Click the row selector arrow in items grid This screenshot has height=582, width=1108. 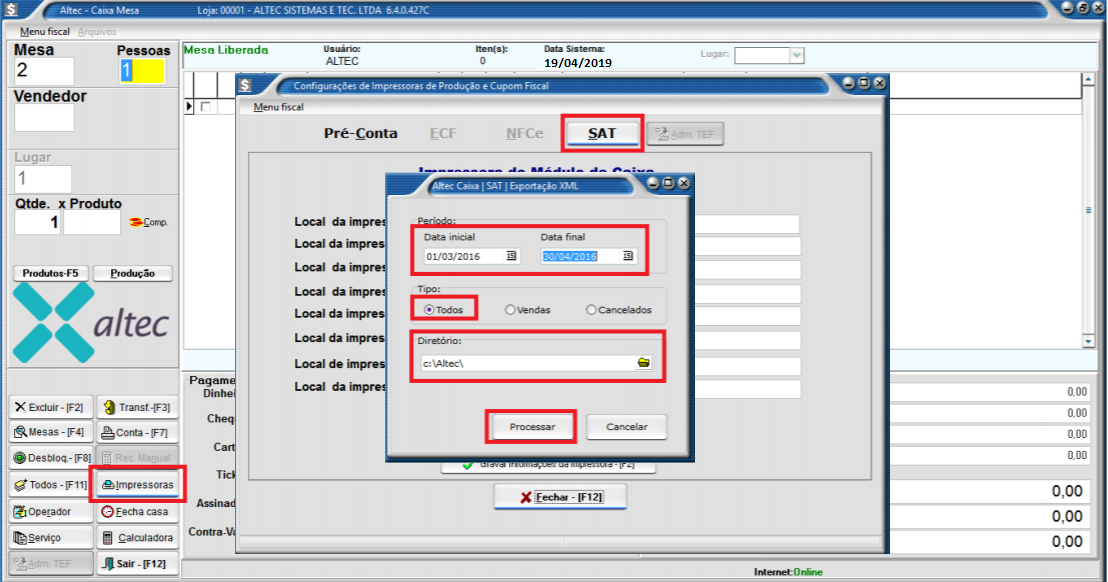189,107
